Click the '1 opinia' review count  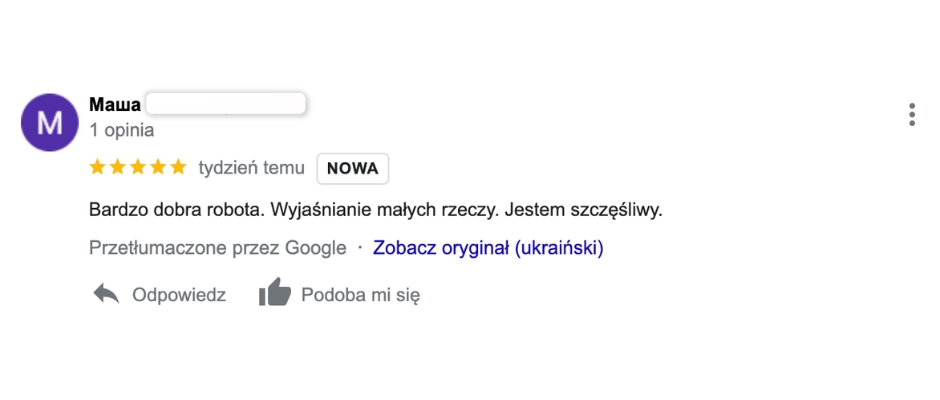coord(122,130)
